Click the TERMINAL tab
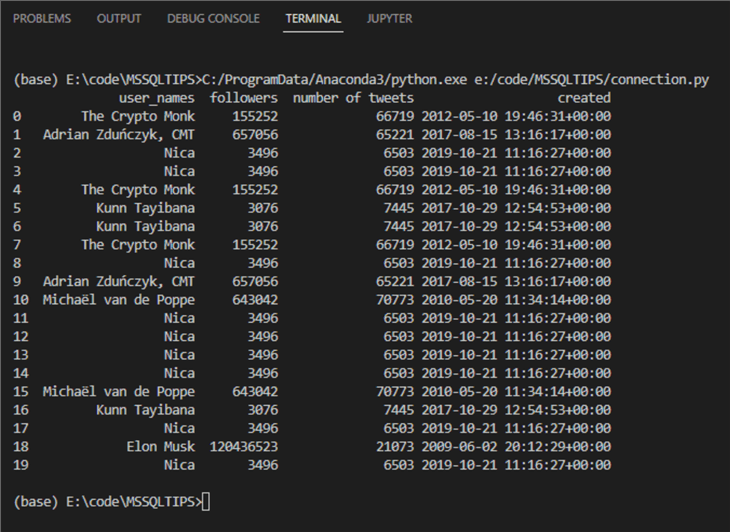This screenshot has width=730, height=532. [x=313, y=19]
